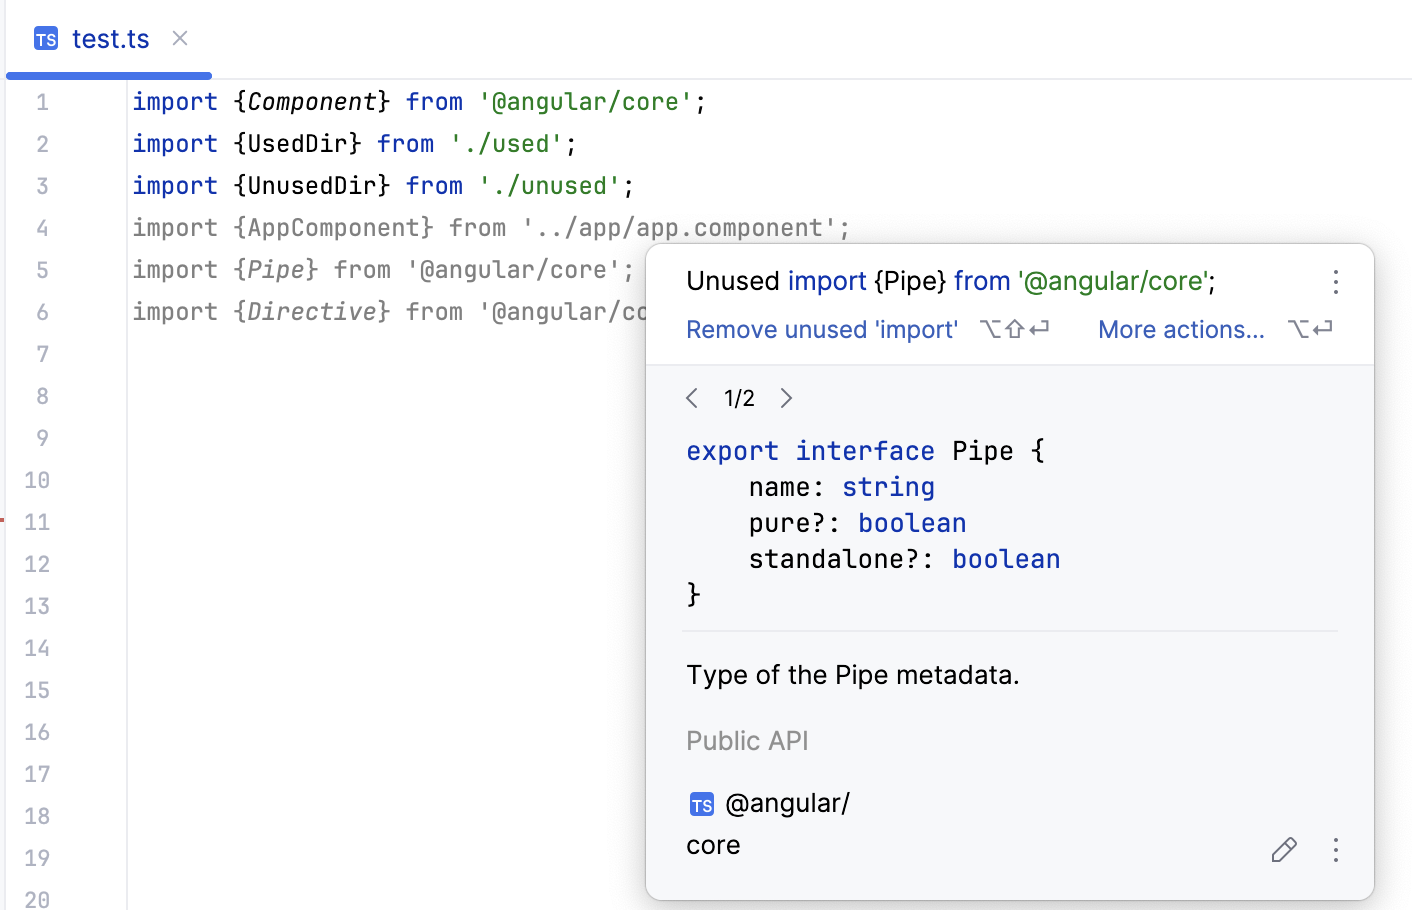This screenshot has height=910, width=1412.
Task: Switch to the test.ts tab
Action: click(110, 39)
